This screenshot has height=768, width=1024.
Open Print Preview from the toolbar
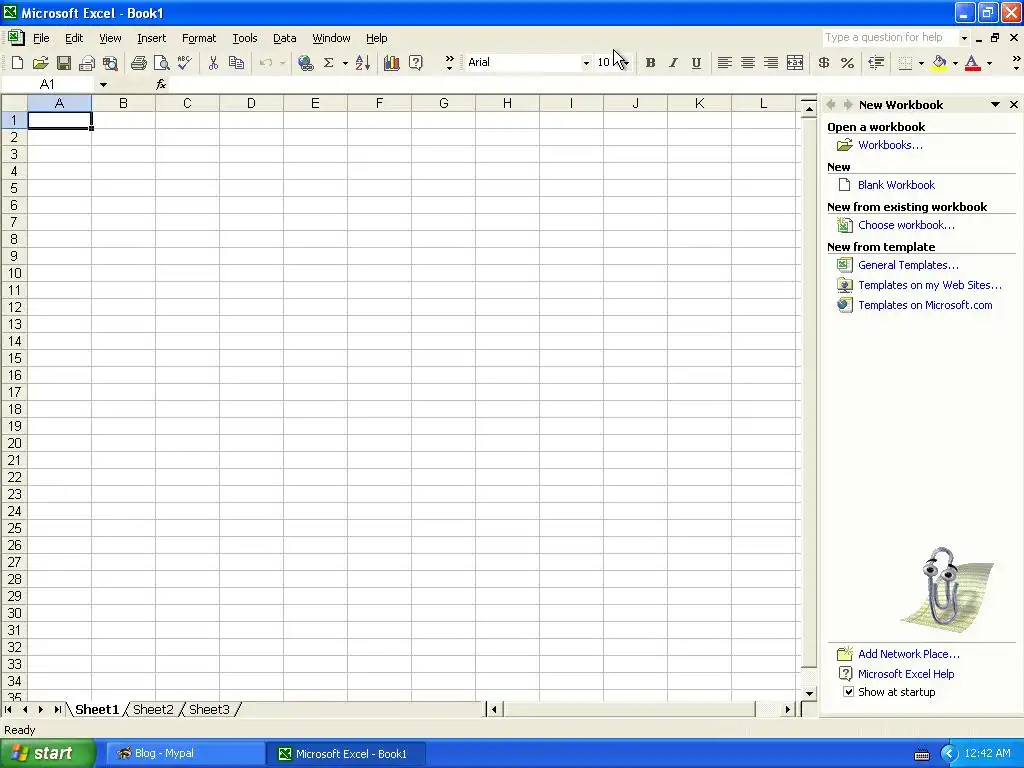[161, 63]
